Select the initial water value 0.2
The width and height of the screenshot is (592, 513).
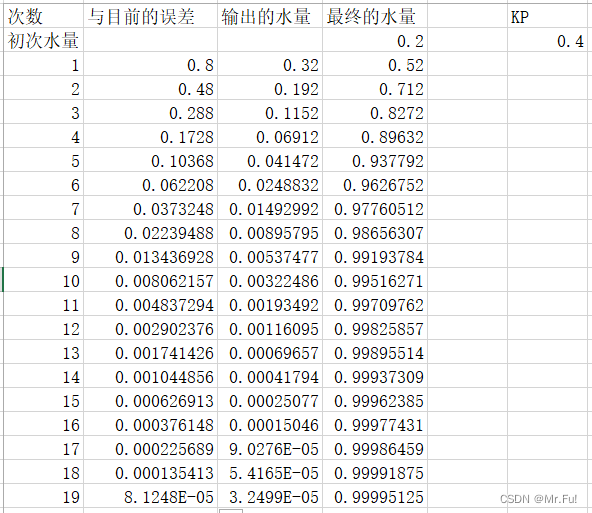coord(375,40)
